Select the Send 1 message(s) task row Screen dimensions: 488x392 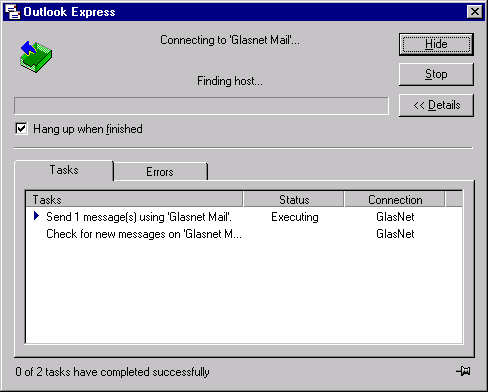[244, 217]
